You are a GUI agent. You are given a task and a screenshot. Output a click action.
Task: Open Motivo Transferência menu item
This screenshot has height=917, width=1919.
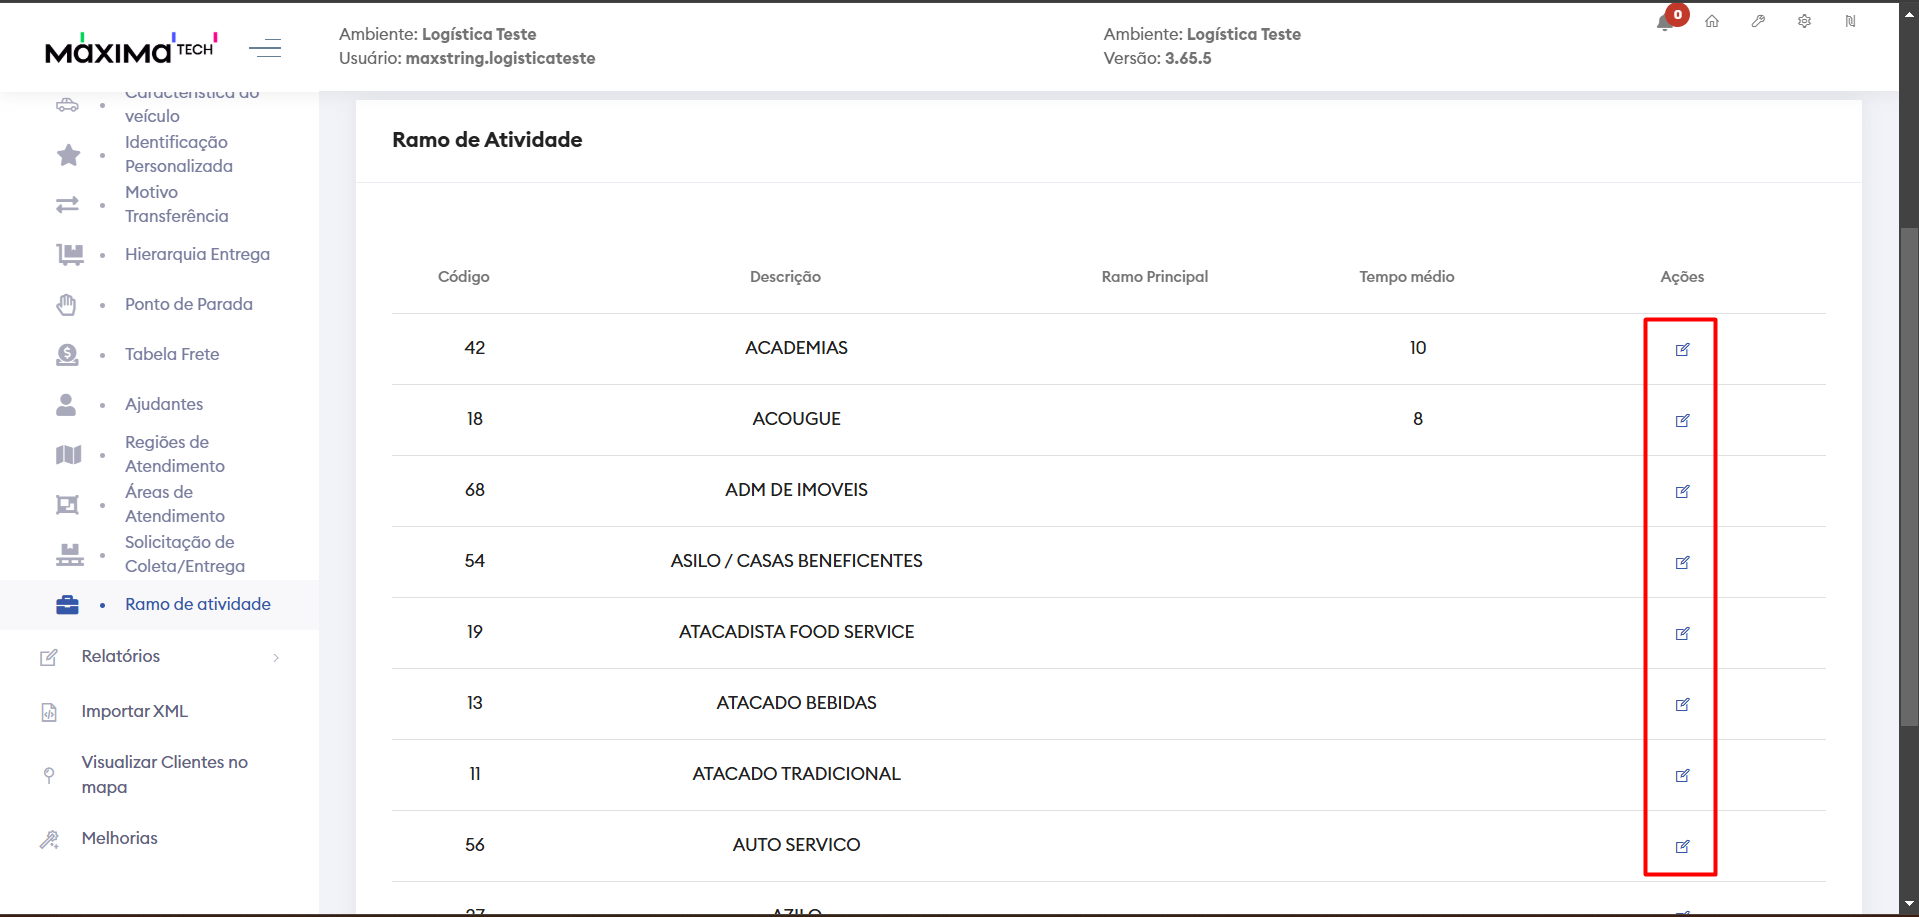[x=176, y=204]
